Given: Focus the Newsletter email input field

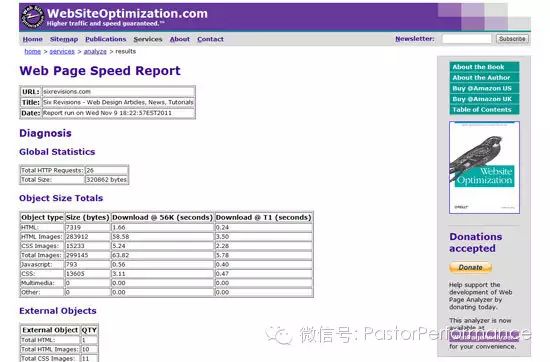Looking at the screenshot, I should coord(467,39).
